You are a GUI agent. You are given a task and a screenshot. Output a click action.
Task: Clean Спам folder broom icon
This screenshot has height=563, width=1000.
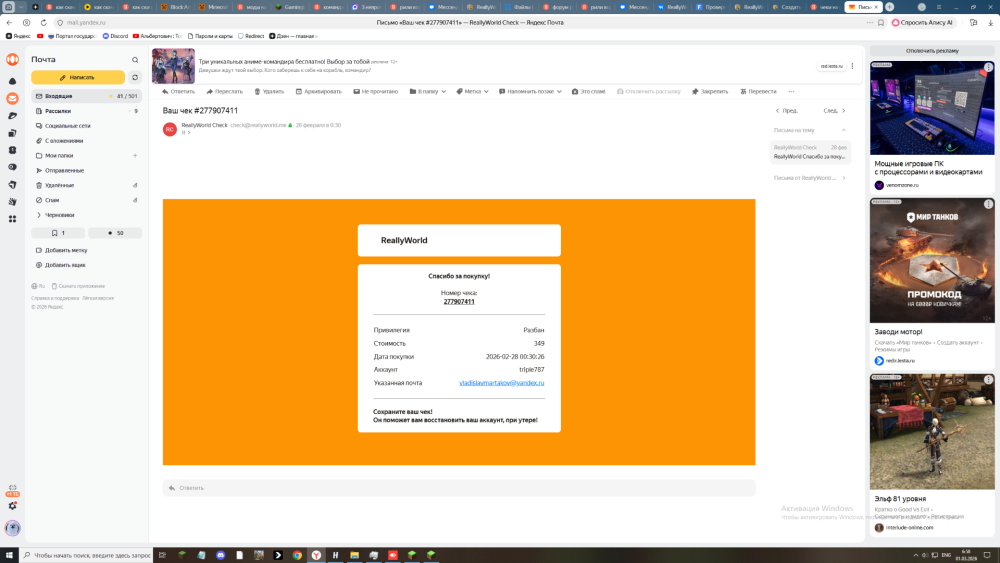tap(135, 200)
